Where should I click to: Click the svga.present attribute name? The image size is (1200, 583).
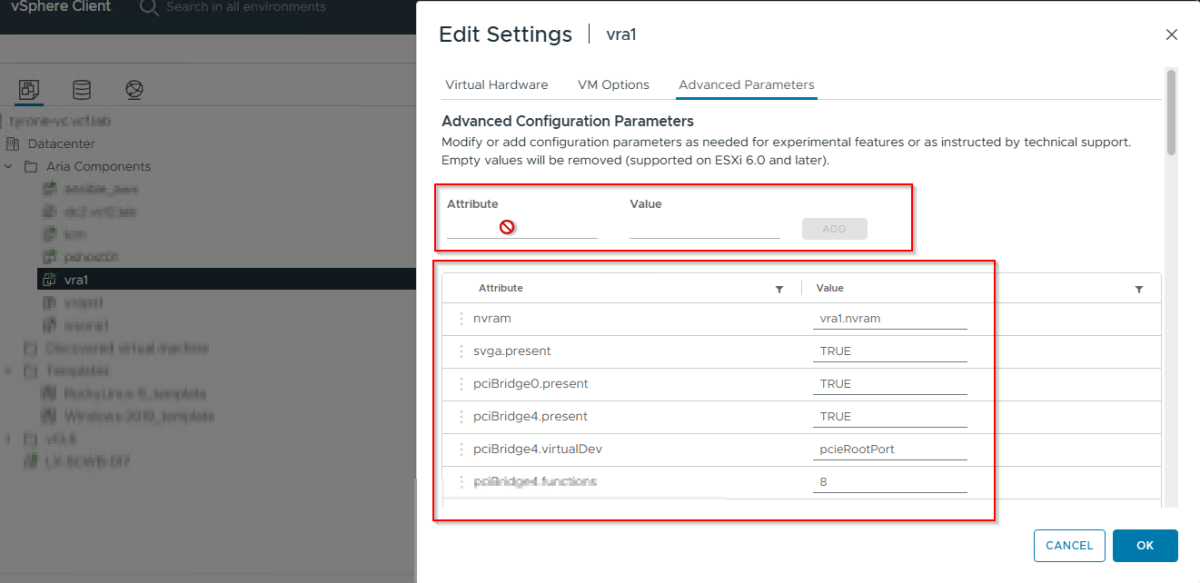point(512,351)
